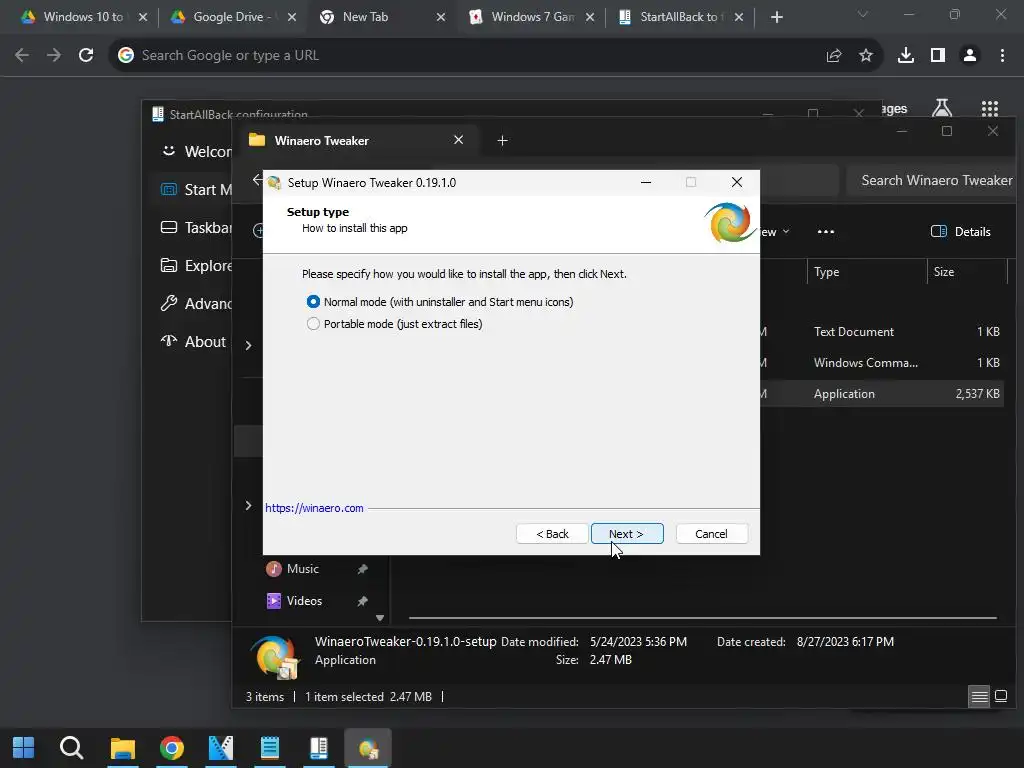Select the Text Document file row

[x=882, y=332]
